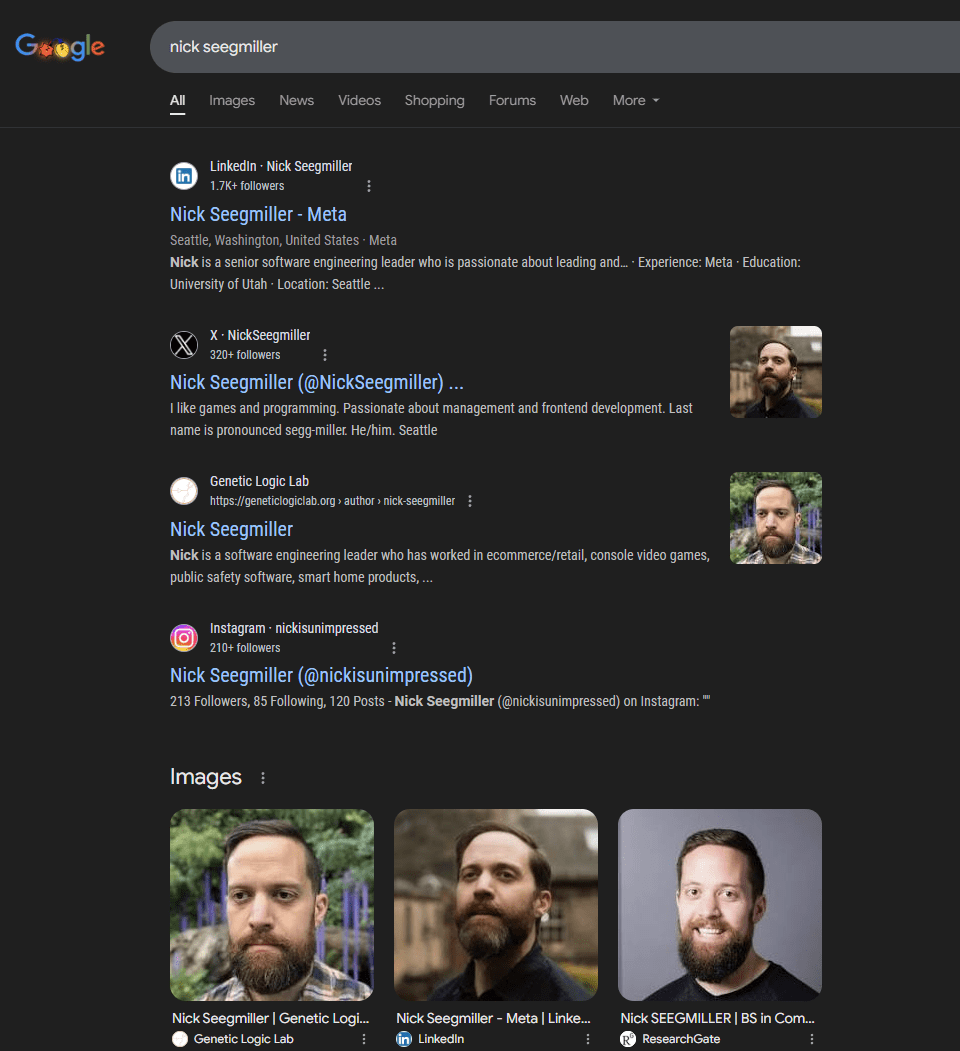Open thumbnail beside the X search result

pos(776,372)
